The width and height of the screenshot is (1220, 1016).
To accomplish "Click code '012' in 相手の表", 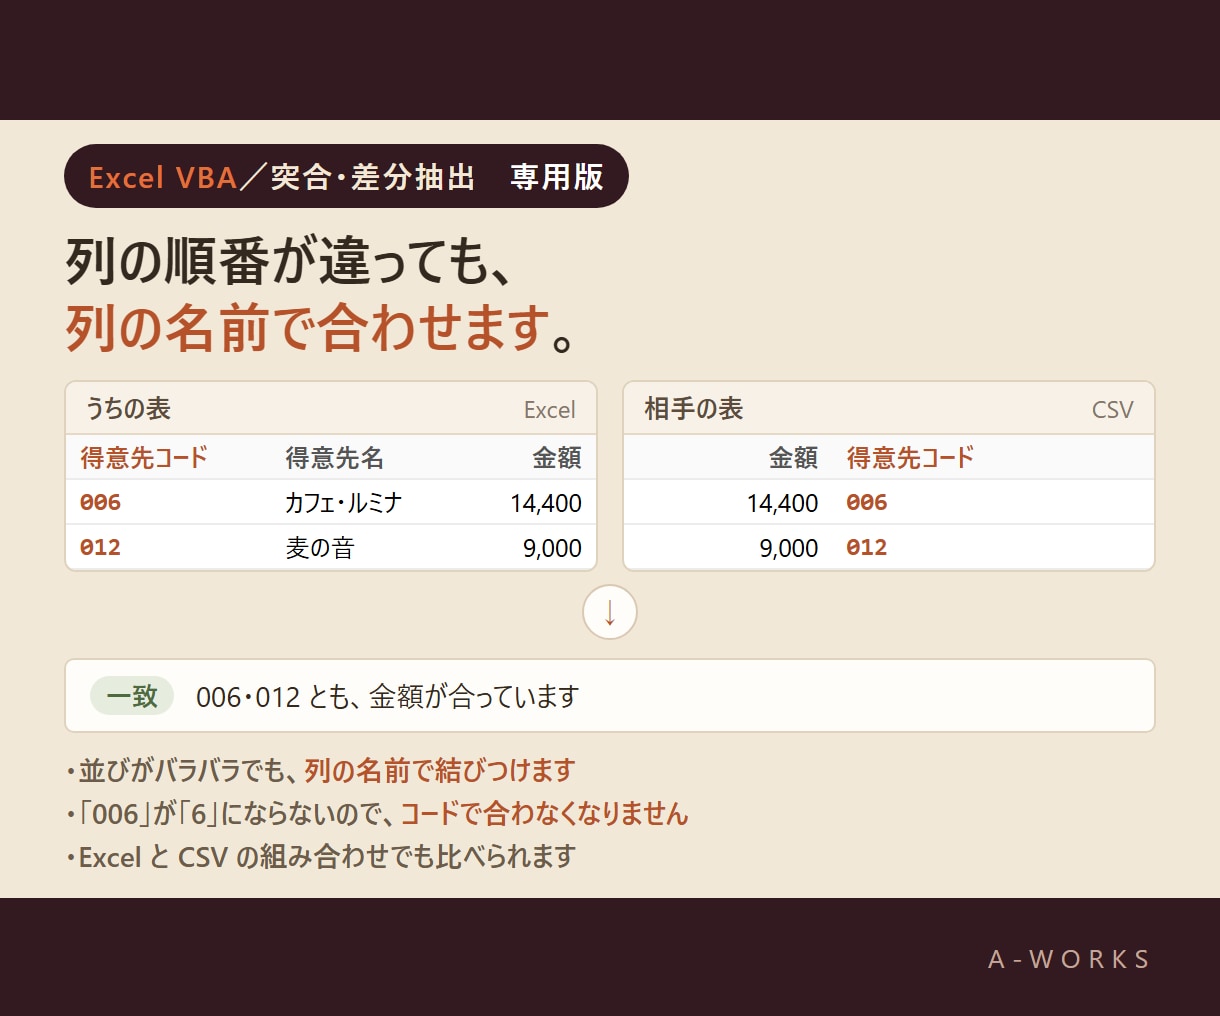I will click(x=866, y=547).
